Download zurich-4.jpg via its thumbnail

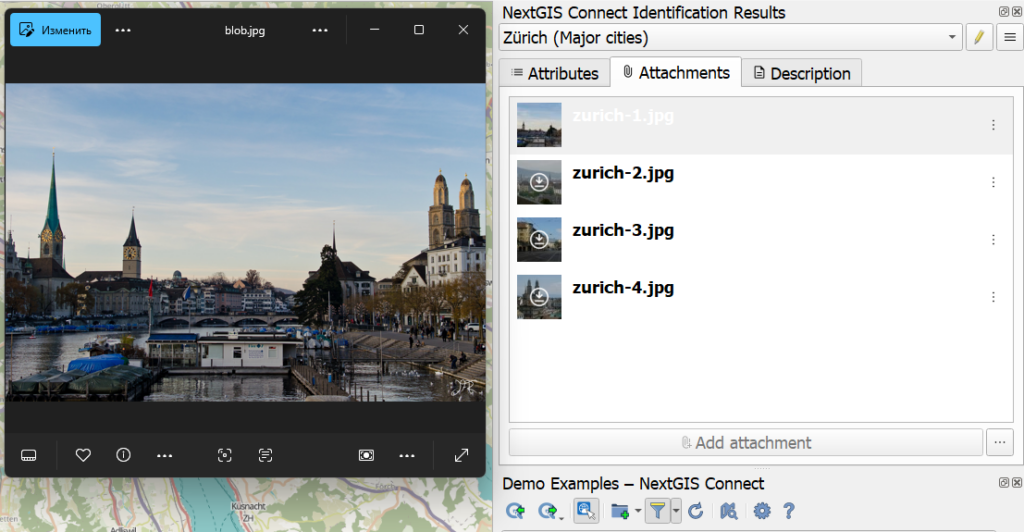coord(539,297)
